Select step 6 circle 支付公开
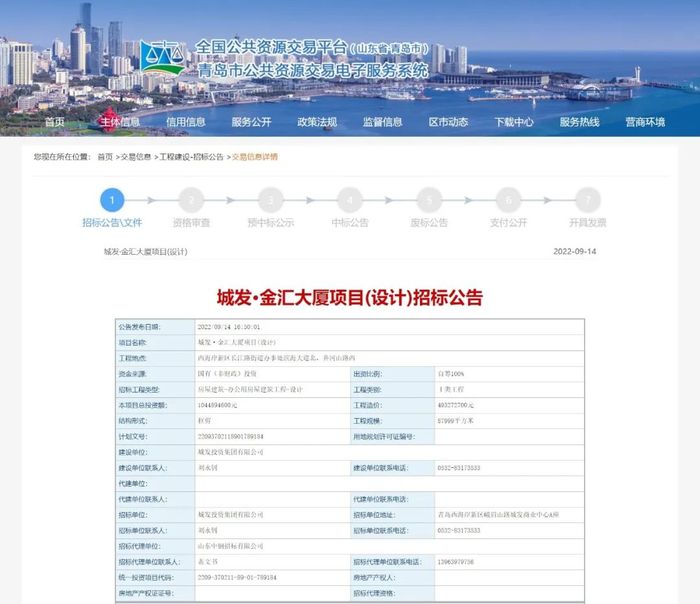The height and width of the screenshot is (604, 700). (508, 200)
